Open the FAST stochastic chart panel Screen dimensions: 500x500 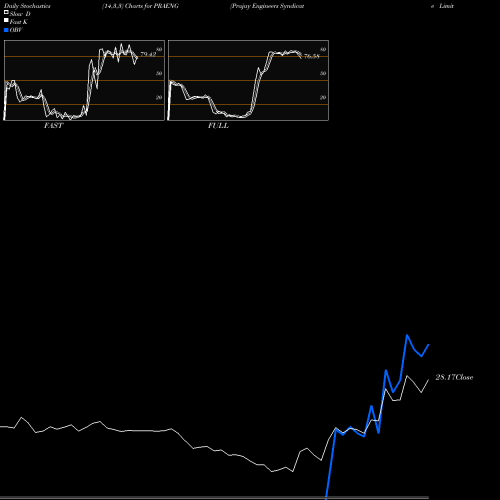tap(84, 80)
